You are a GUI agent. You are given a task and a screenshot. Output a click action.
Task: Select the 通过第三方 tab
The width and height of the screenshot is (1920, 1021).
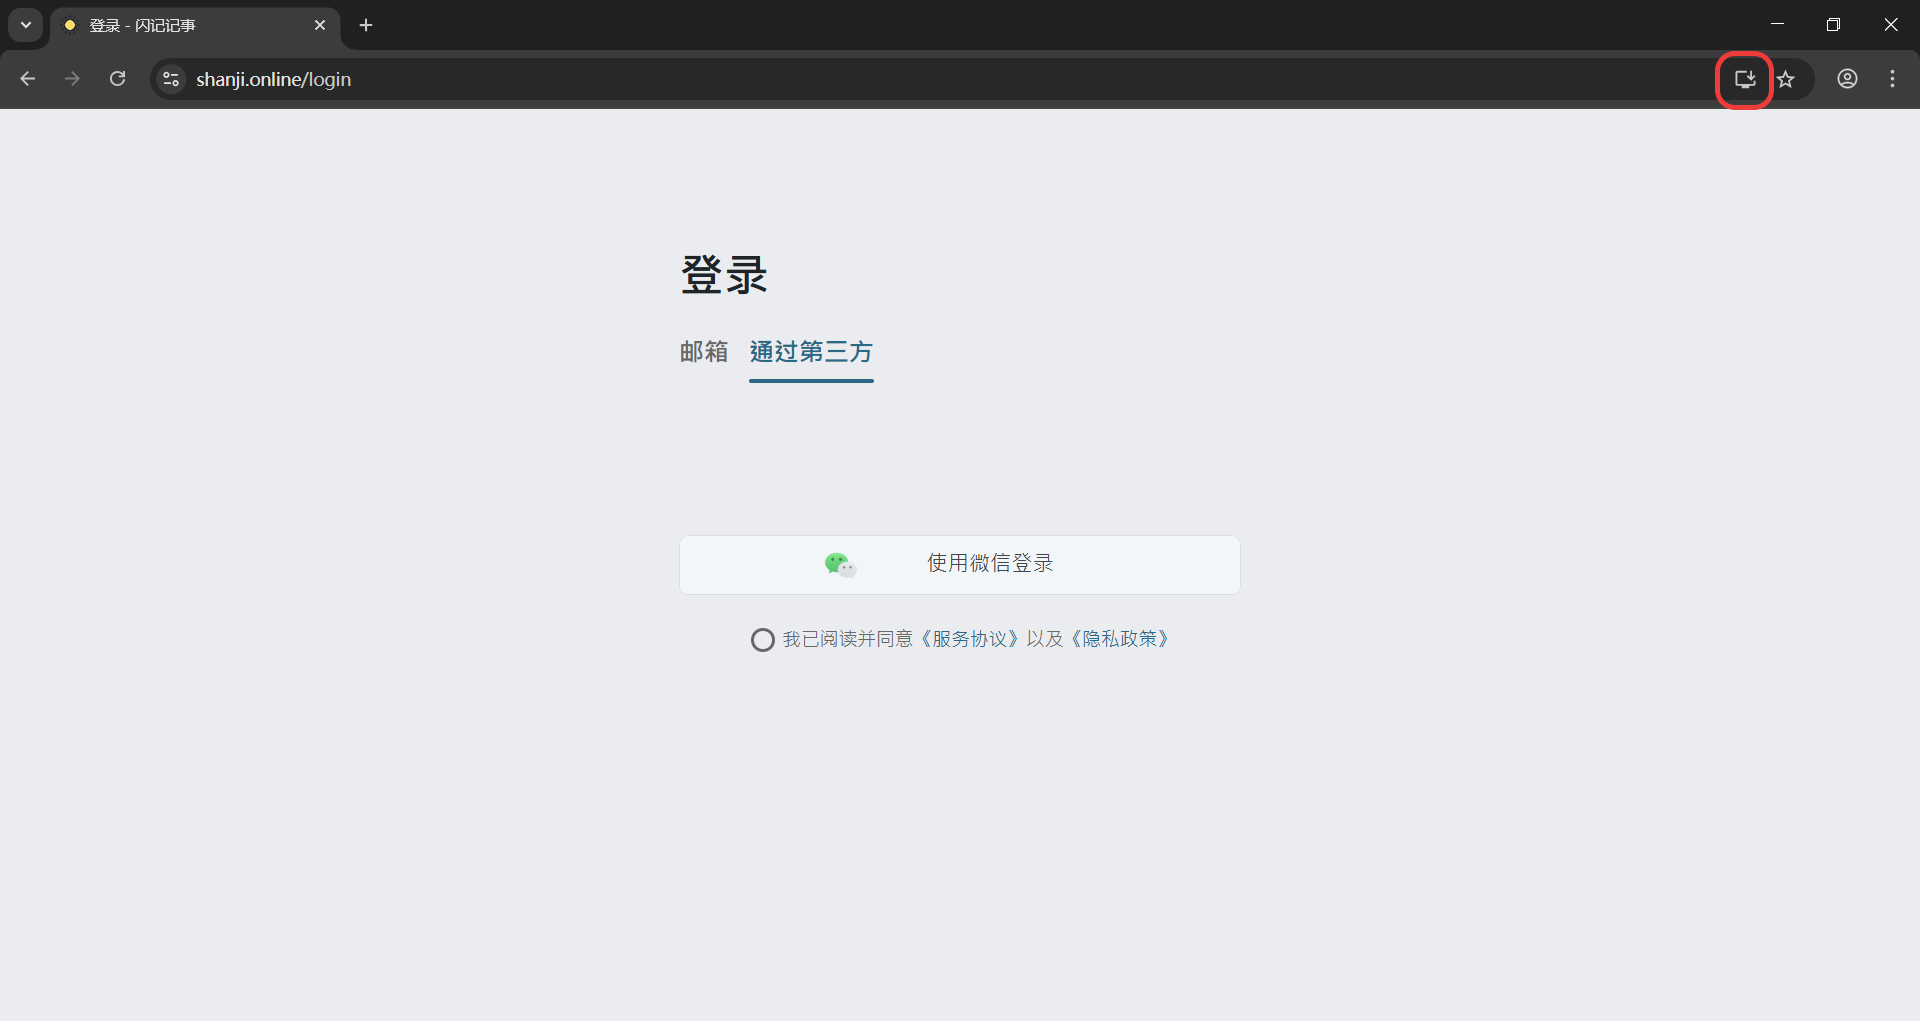(x=811, y=352)
